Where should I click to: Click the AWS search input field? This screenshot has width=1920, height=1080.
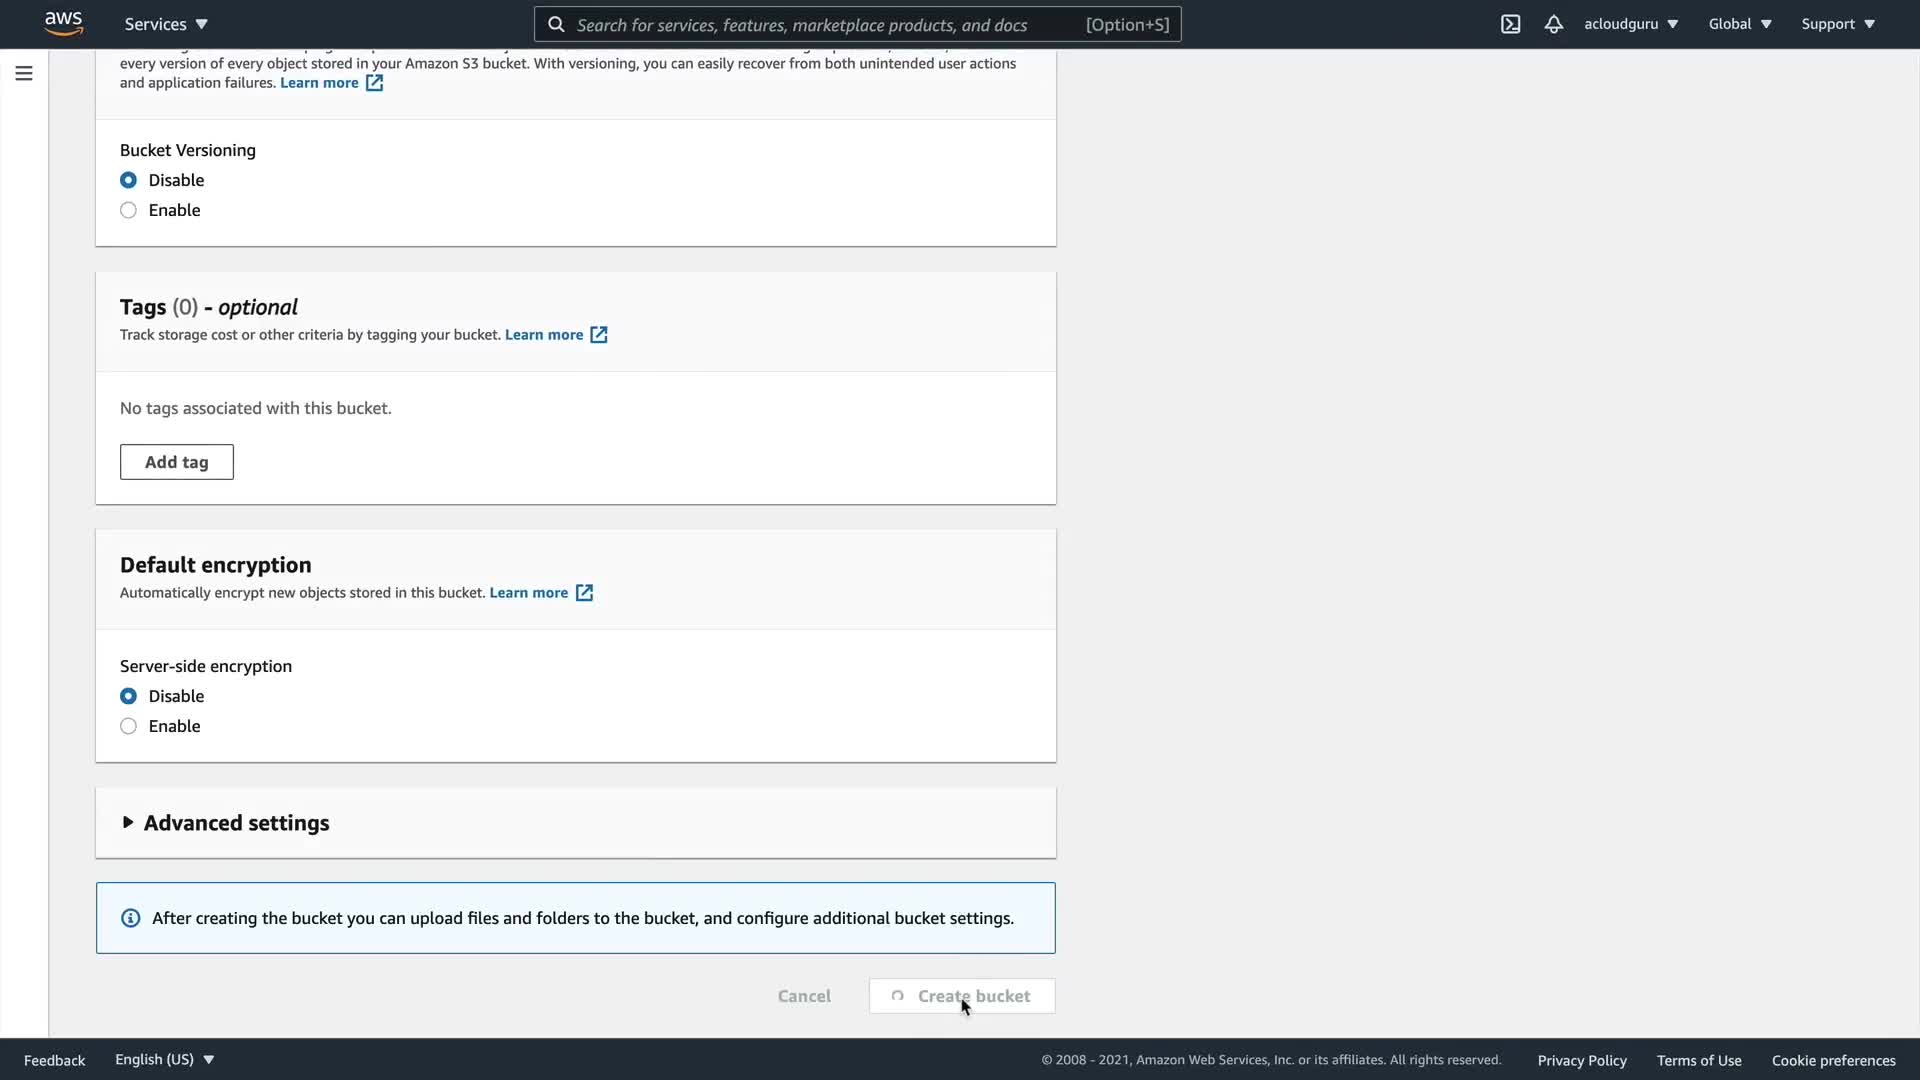click(820, 25)
